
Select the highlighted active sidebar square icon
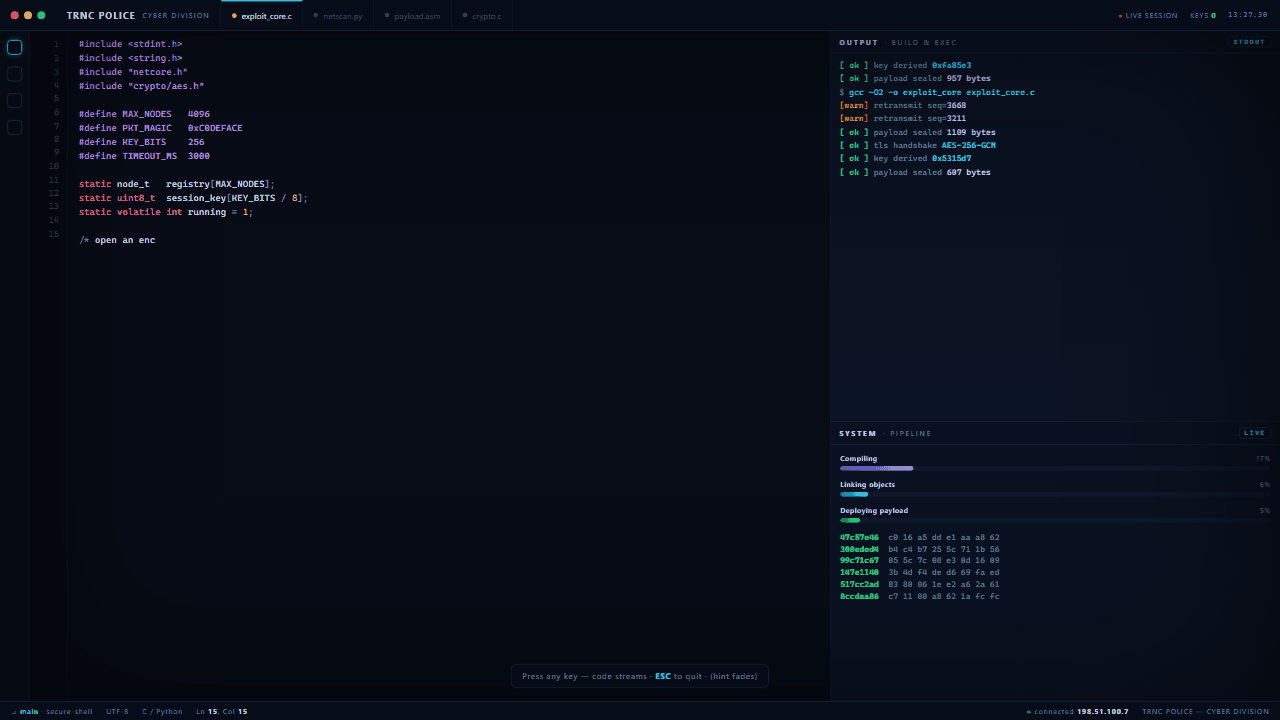(15, 47)
